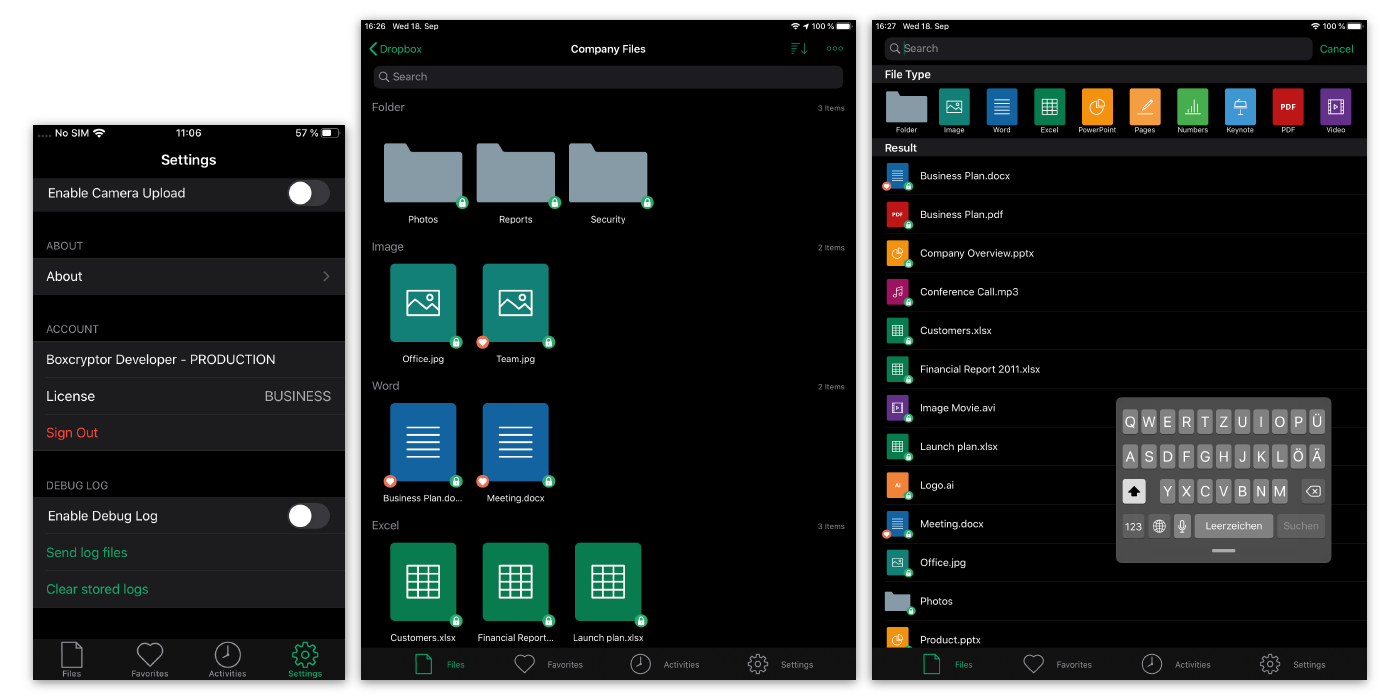
Task: Open Business Plan.pdf search result
Action: (1119, 214)
